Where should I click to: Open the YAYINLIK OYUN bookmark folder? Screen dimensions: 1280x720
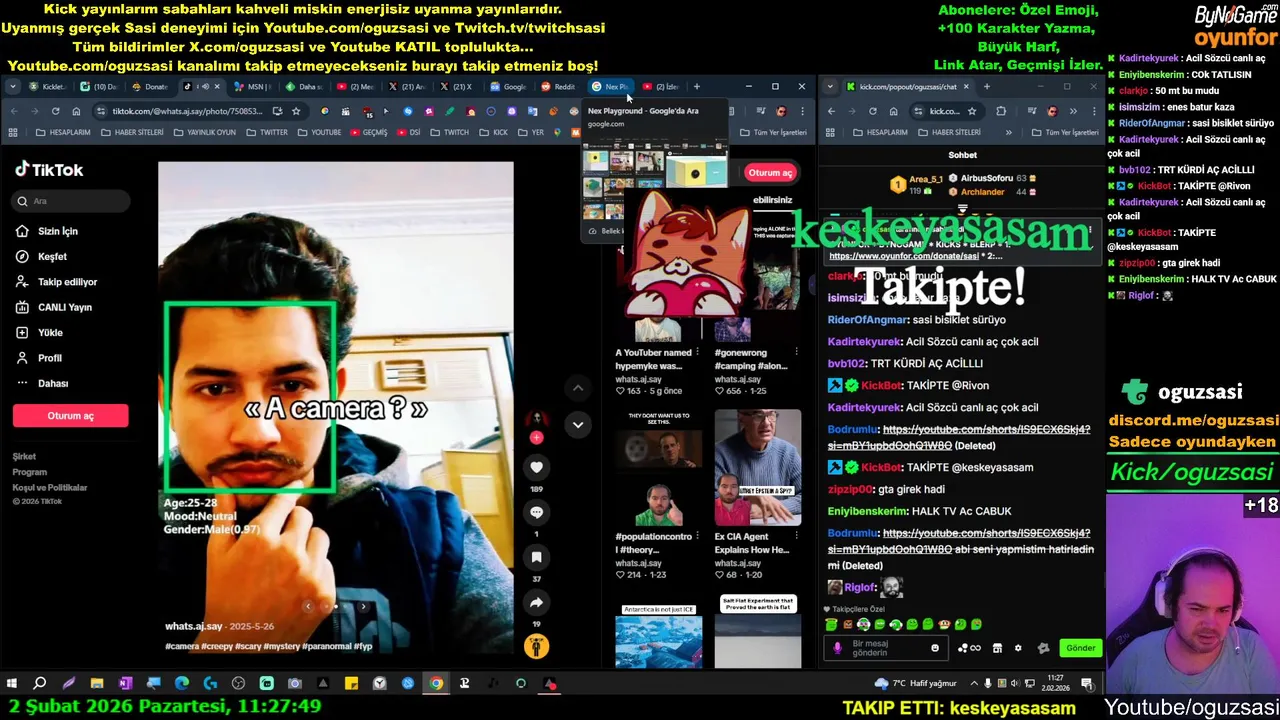pos(204,132)
